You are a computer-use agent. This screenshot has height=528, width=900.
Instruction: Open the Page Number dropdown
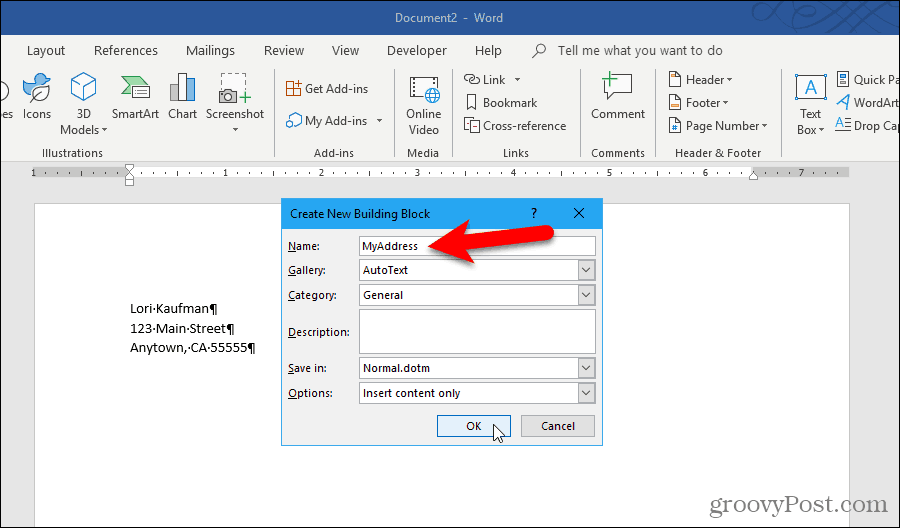[x=718, y=126]
